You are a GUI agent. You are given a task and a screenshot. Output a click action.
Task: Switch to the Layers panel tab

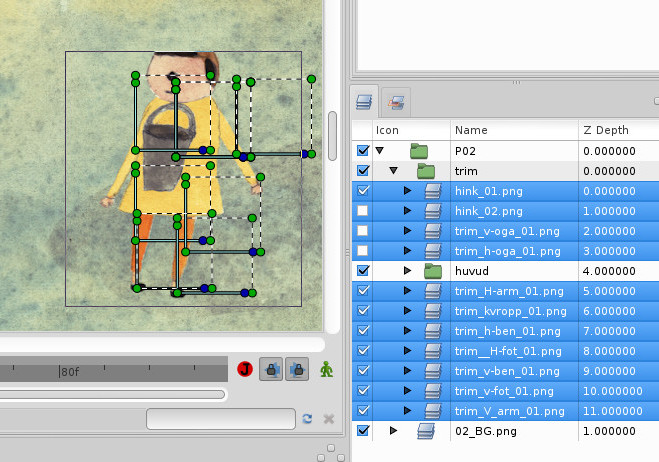(365, 101)
